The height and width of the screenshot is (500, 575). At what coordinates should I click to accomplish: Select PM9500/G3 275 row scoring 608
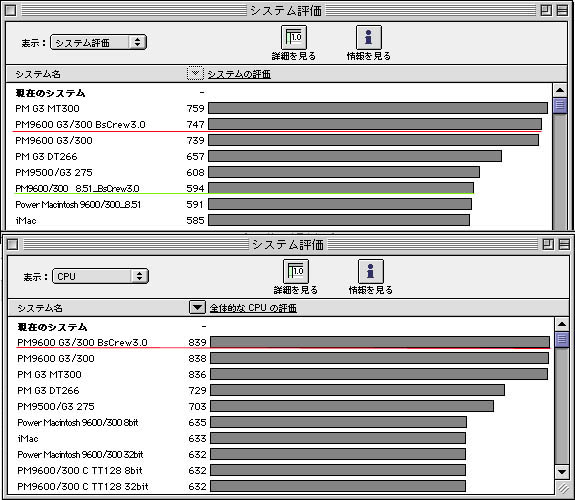(x=279, y=172)
